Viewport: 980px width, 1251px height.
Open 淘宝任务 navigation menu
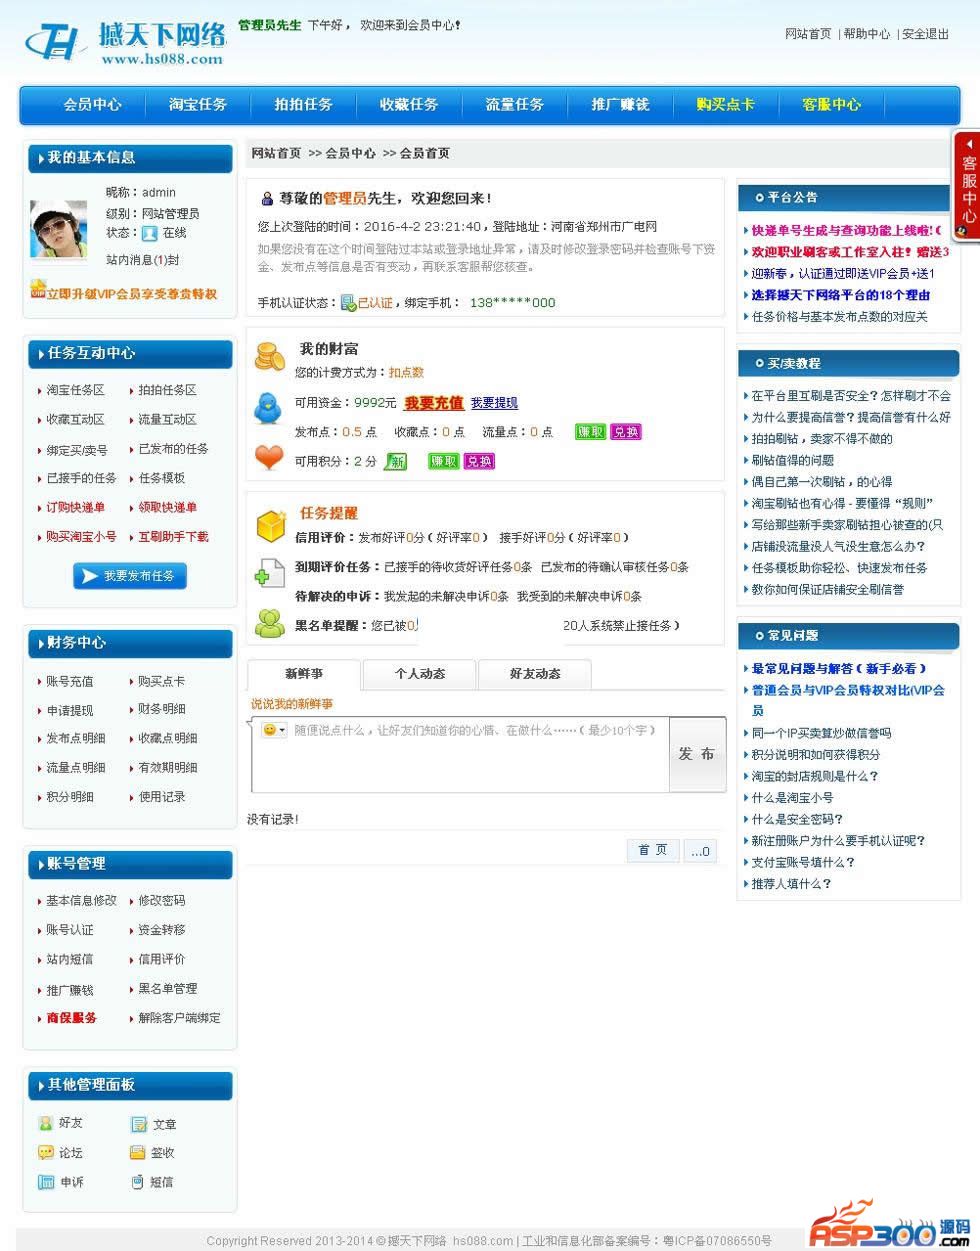pyautogui.click(x=198, y=104)
